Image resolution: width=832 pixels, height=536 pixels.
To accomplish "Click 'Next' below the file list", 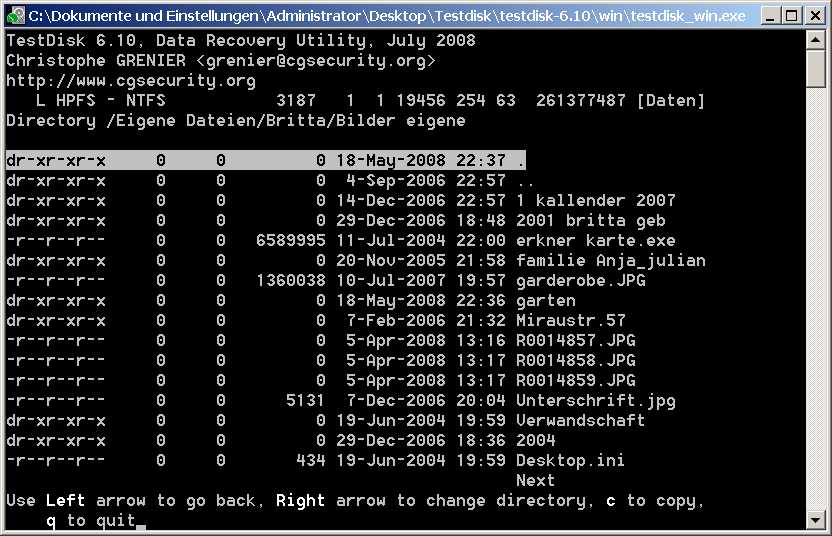I will click(x=535, y=480).
